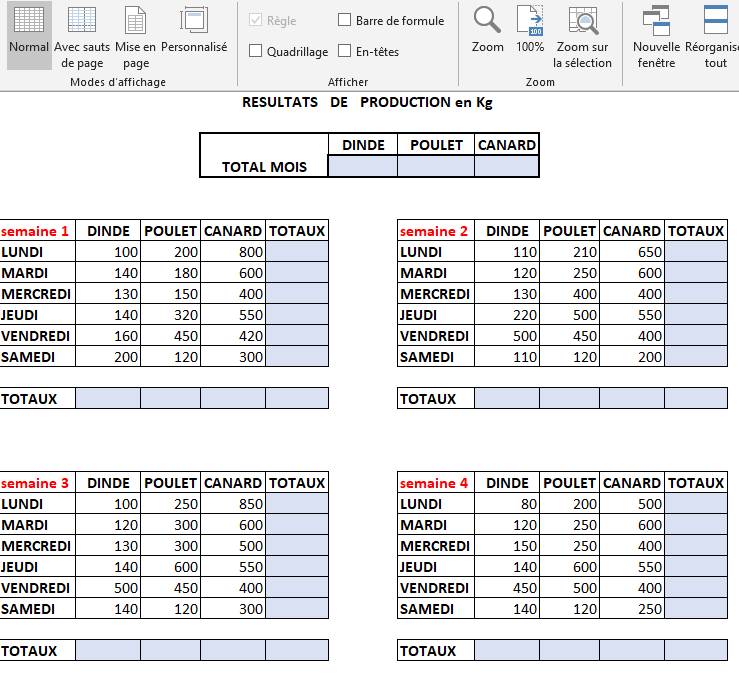The width and height of the screenshot is (739, 677).
Task: Click the RESULTATS DE PRODUCTION title
Action: (367, 102)
